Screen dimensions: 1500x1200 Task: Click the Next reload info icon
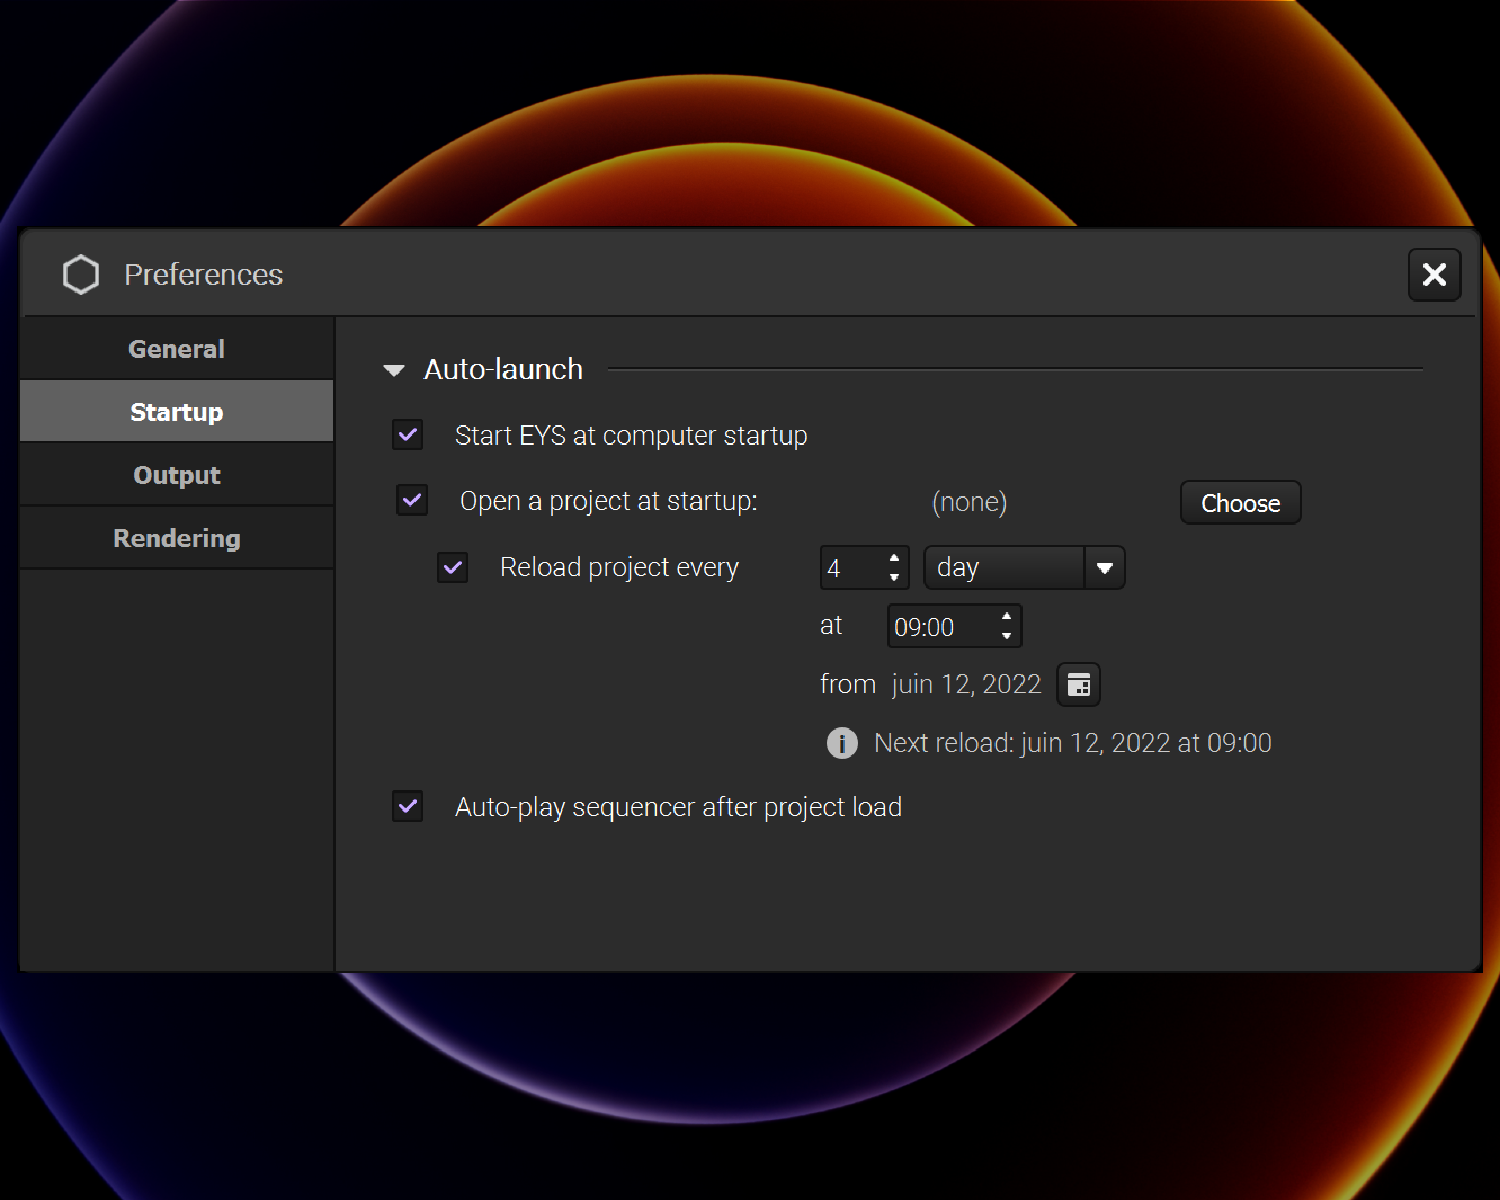842,743
